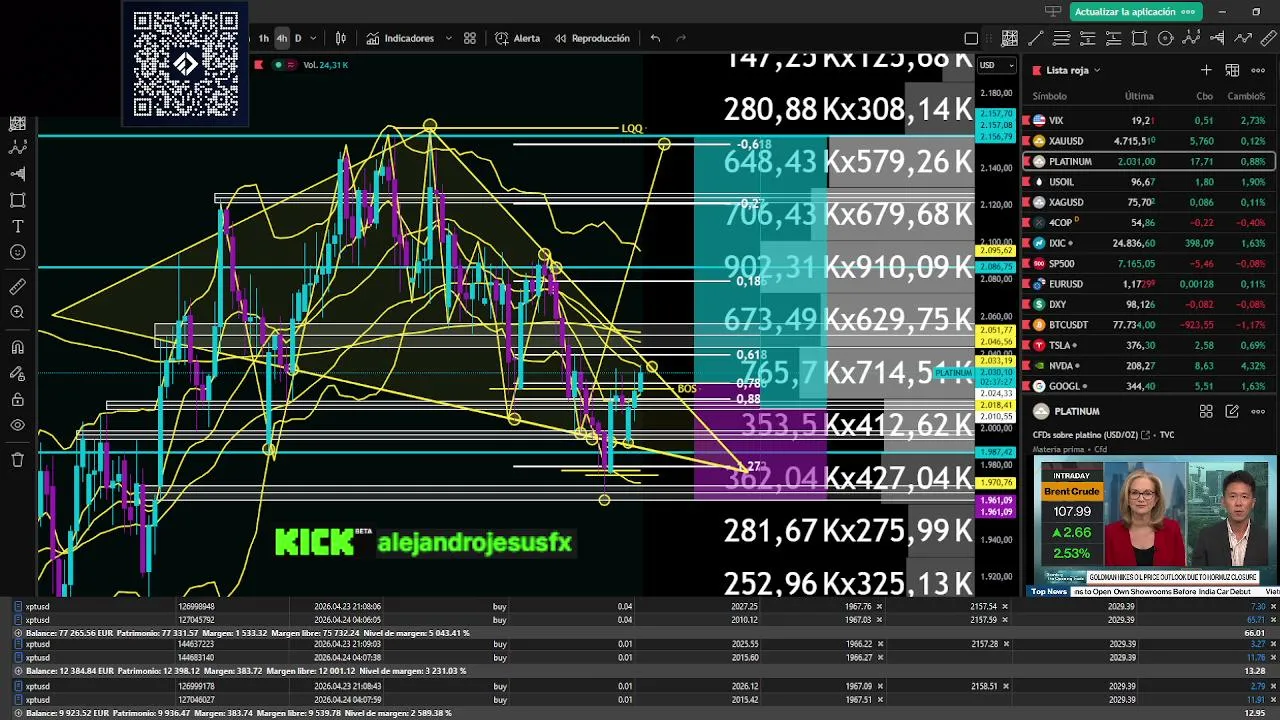1280x720 pixels.
Task: Undo the last chart action
Action: [655, 38]
